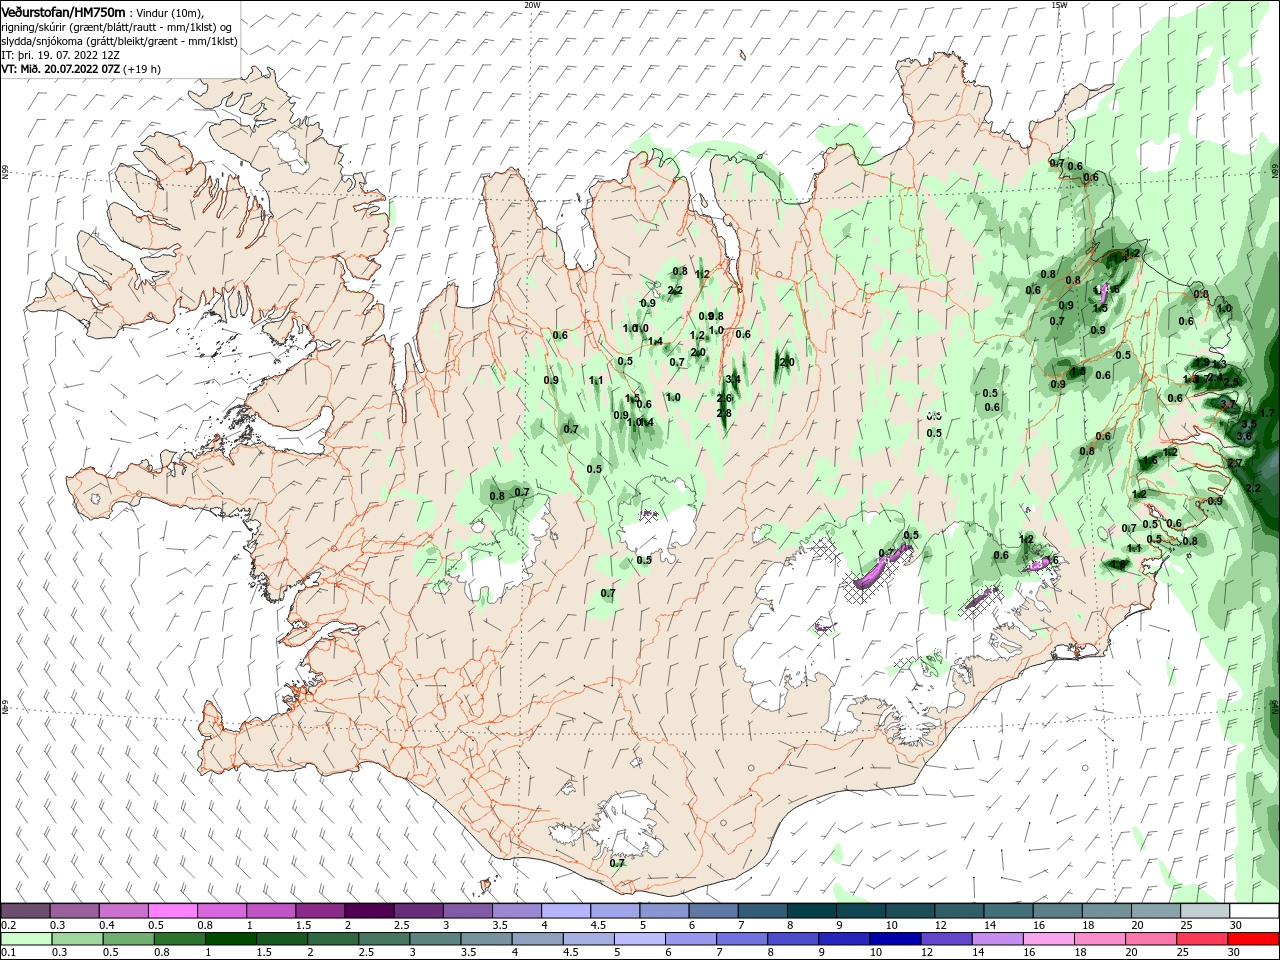Select the "2.7" value on the eastern fjords
The height and width of the screenshot is (960, 1280).
(x=1235, y=463)
